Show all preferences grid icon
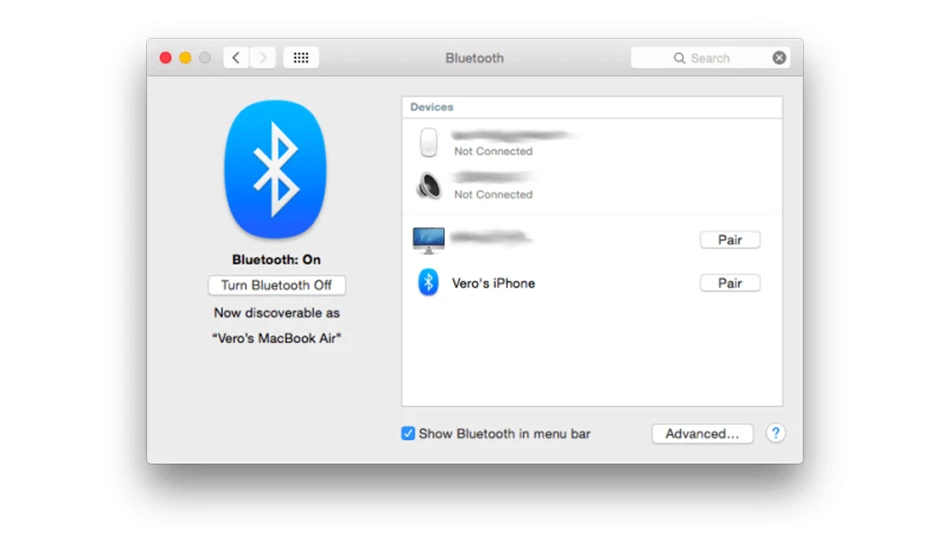The height and width of the screenshot is (550, 950). (x=301, y=58)
